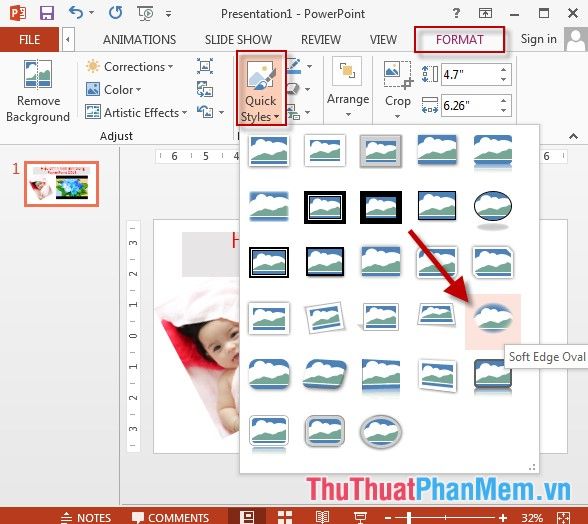588x524 pixels.
Task: Apply Compound Frame, Black style
Action: [x=269, y=262]
